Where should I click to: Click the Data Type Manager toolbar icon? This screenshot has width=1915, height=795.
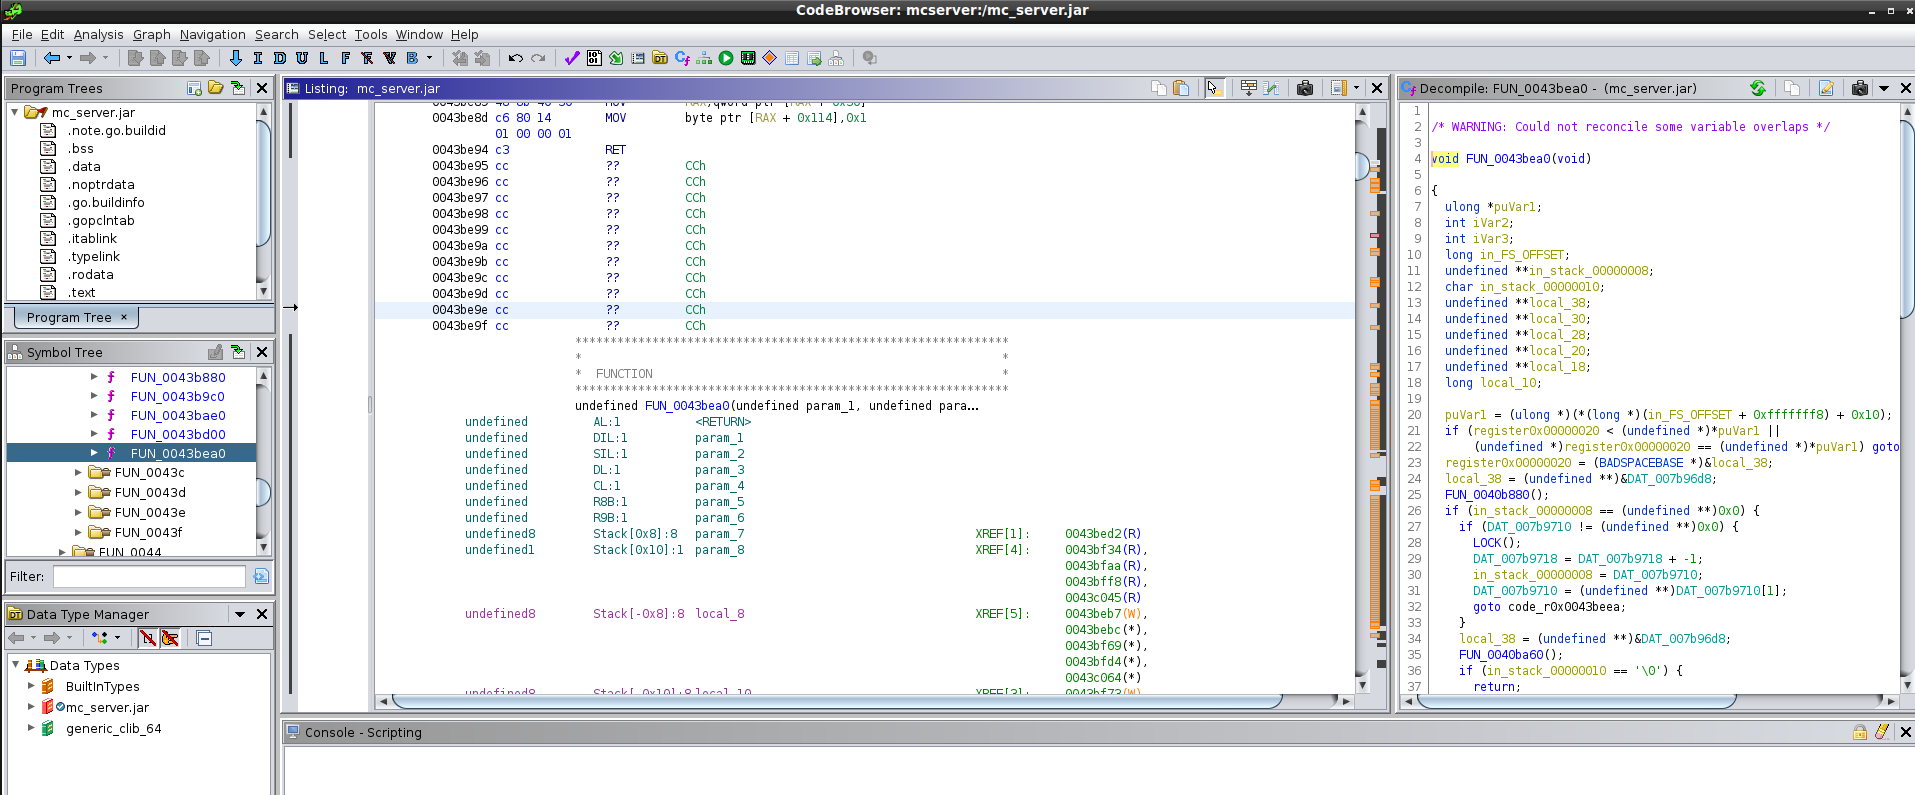coord(660,58)
